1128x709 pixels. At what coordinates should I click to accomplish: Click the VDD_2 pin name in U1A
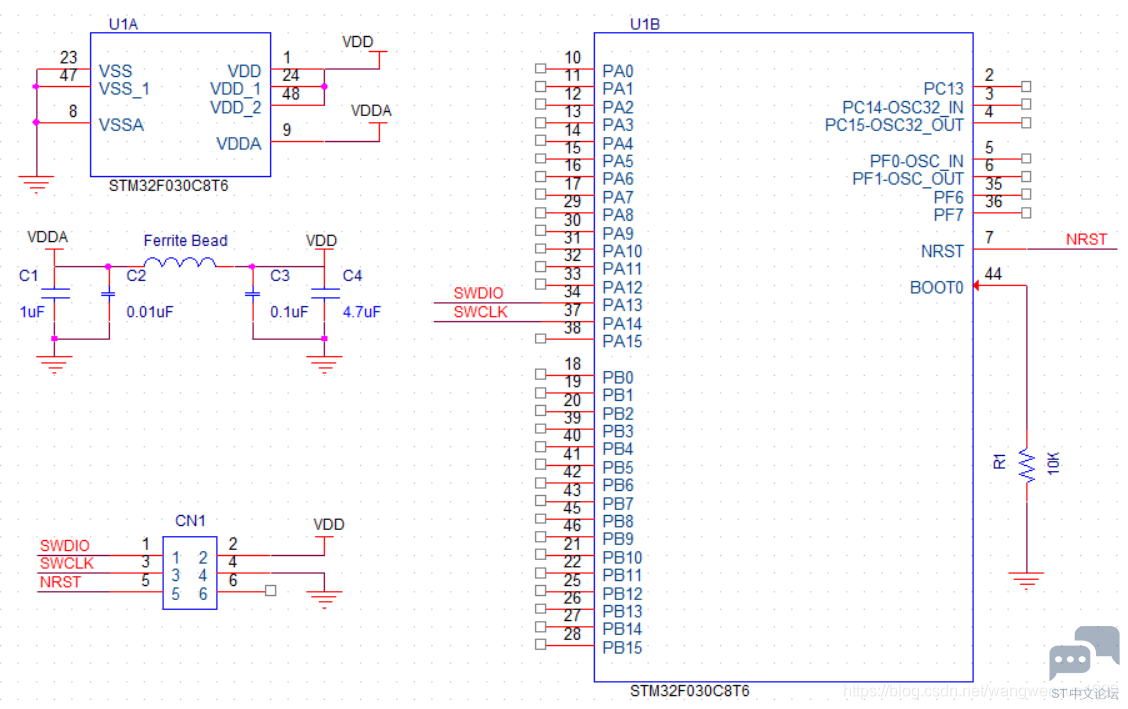coord(236,108)
